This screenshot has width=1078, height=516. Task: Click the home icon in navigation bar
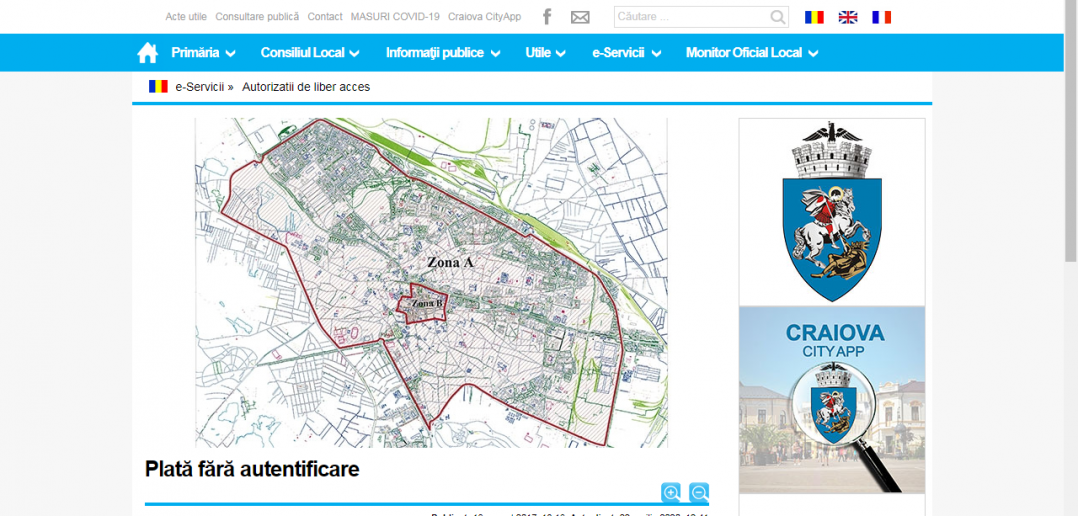[x=148, y=53]
